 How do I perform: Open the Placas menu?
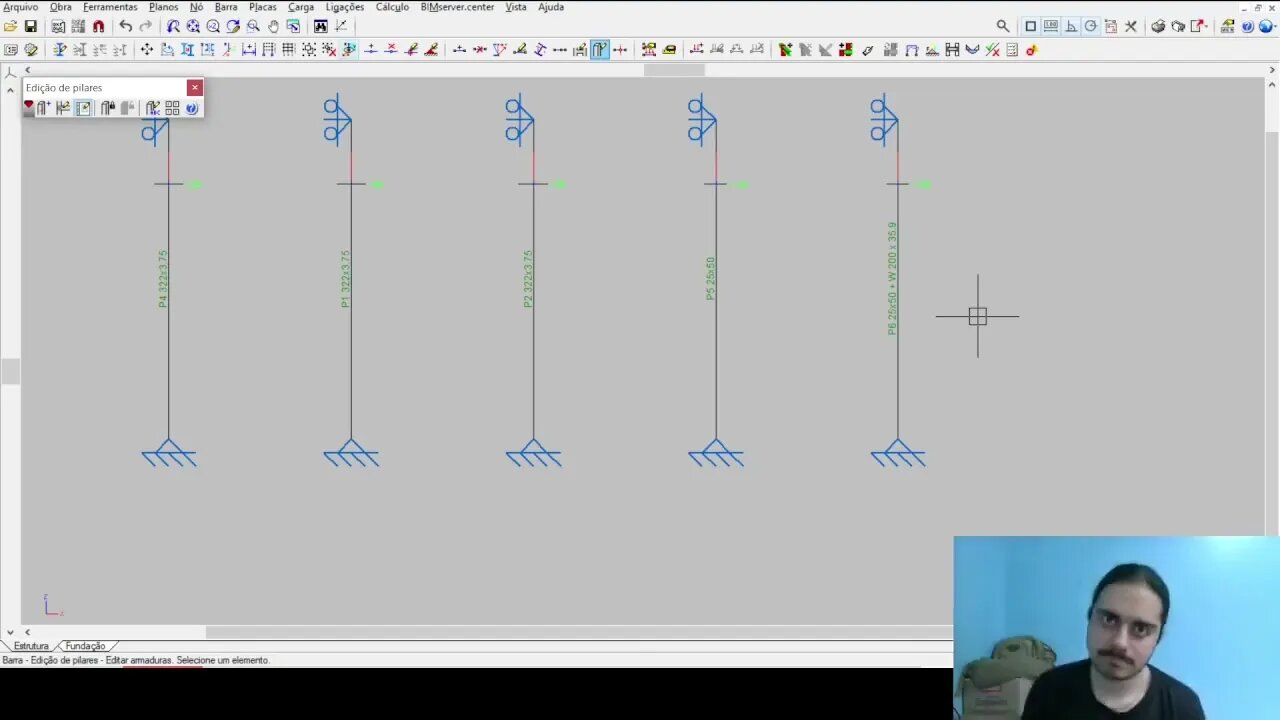[x=263, y=7]
